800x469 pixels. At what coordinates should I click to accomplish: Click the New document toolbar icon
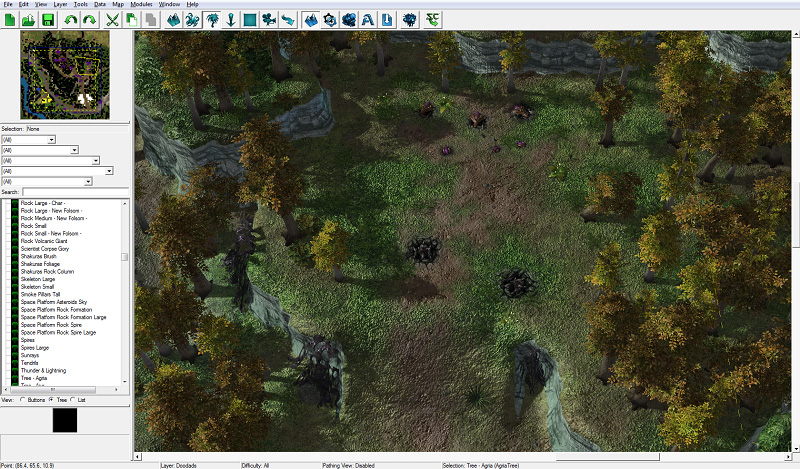click(10, 20)
